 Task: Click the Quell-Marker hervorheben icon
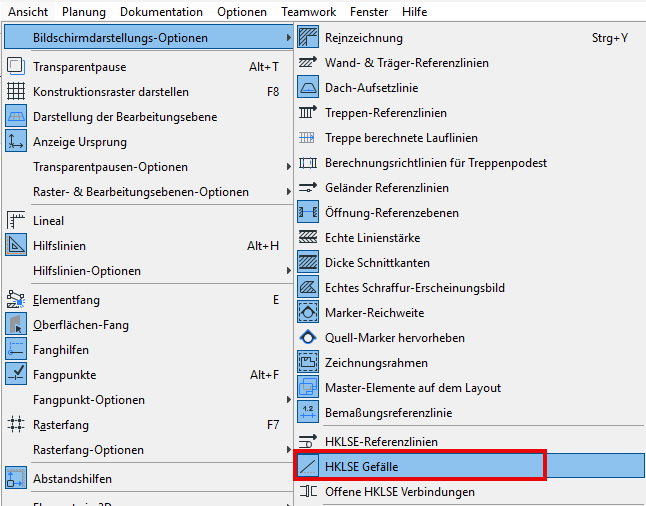pyautogui.click(x=307, y=338)
